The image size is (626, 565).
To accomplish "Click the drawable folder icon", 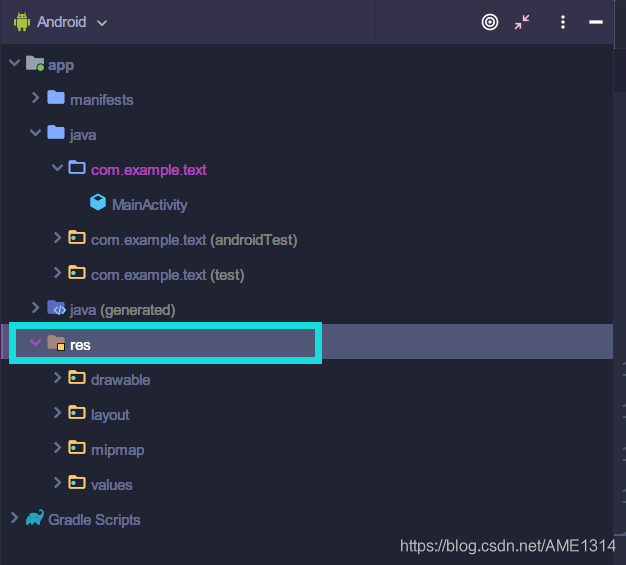I will (77, 377).
